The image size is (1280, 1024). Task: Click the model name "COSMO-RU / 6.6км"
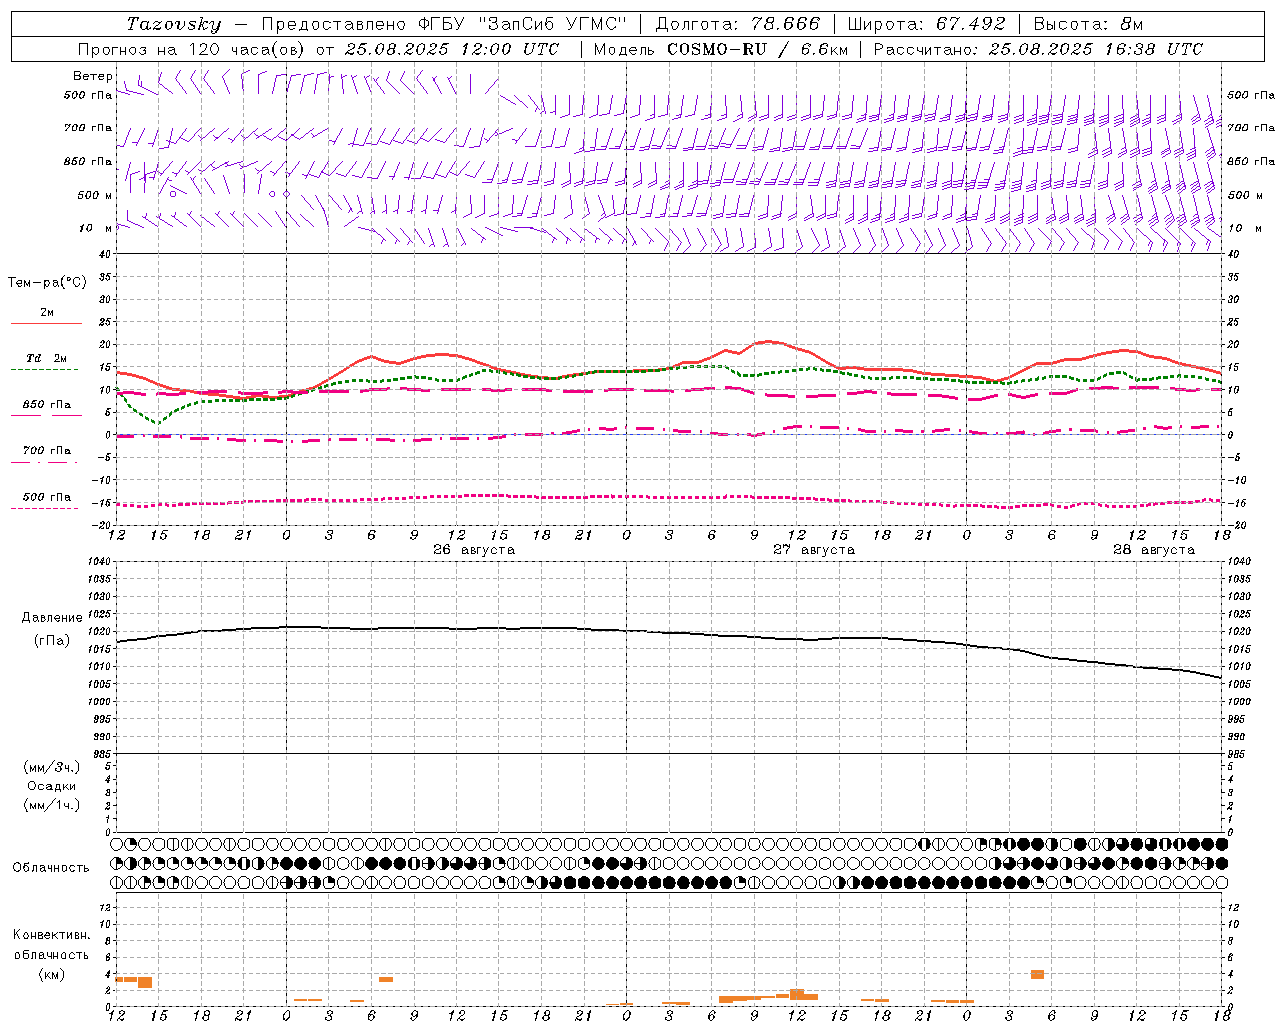click(x=757, y=49)
